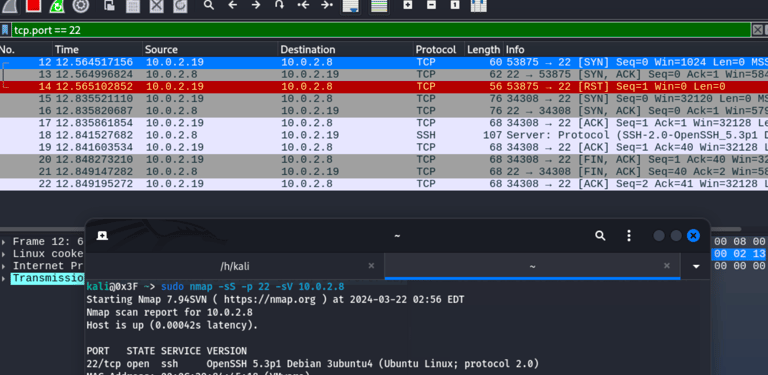
Task: Sort by the Source column header
Action: [211, 49]
